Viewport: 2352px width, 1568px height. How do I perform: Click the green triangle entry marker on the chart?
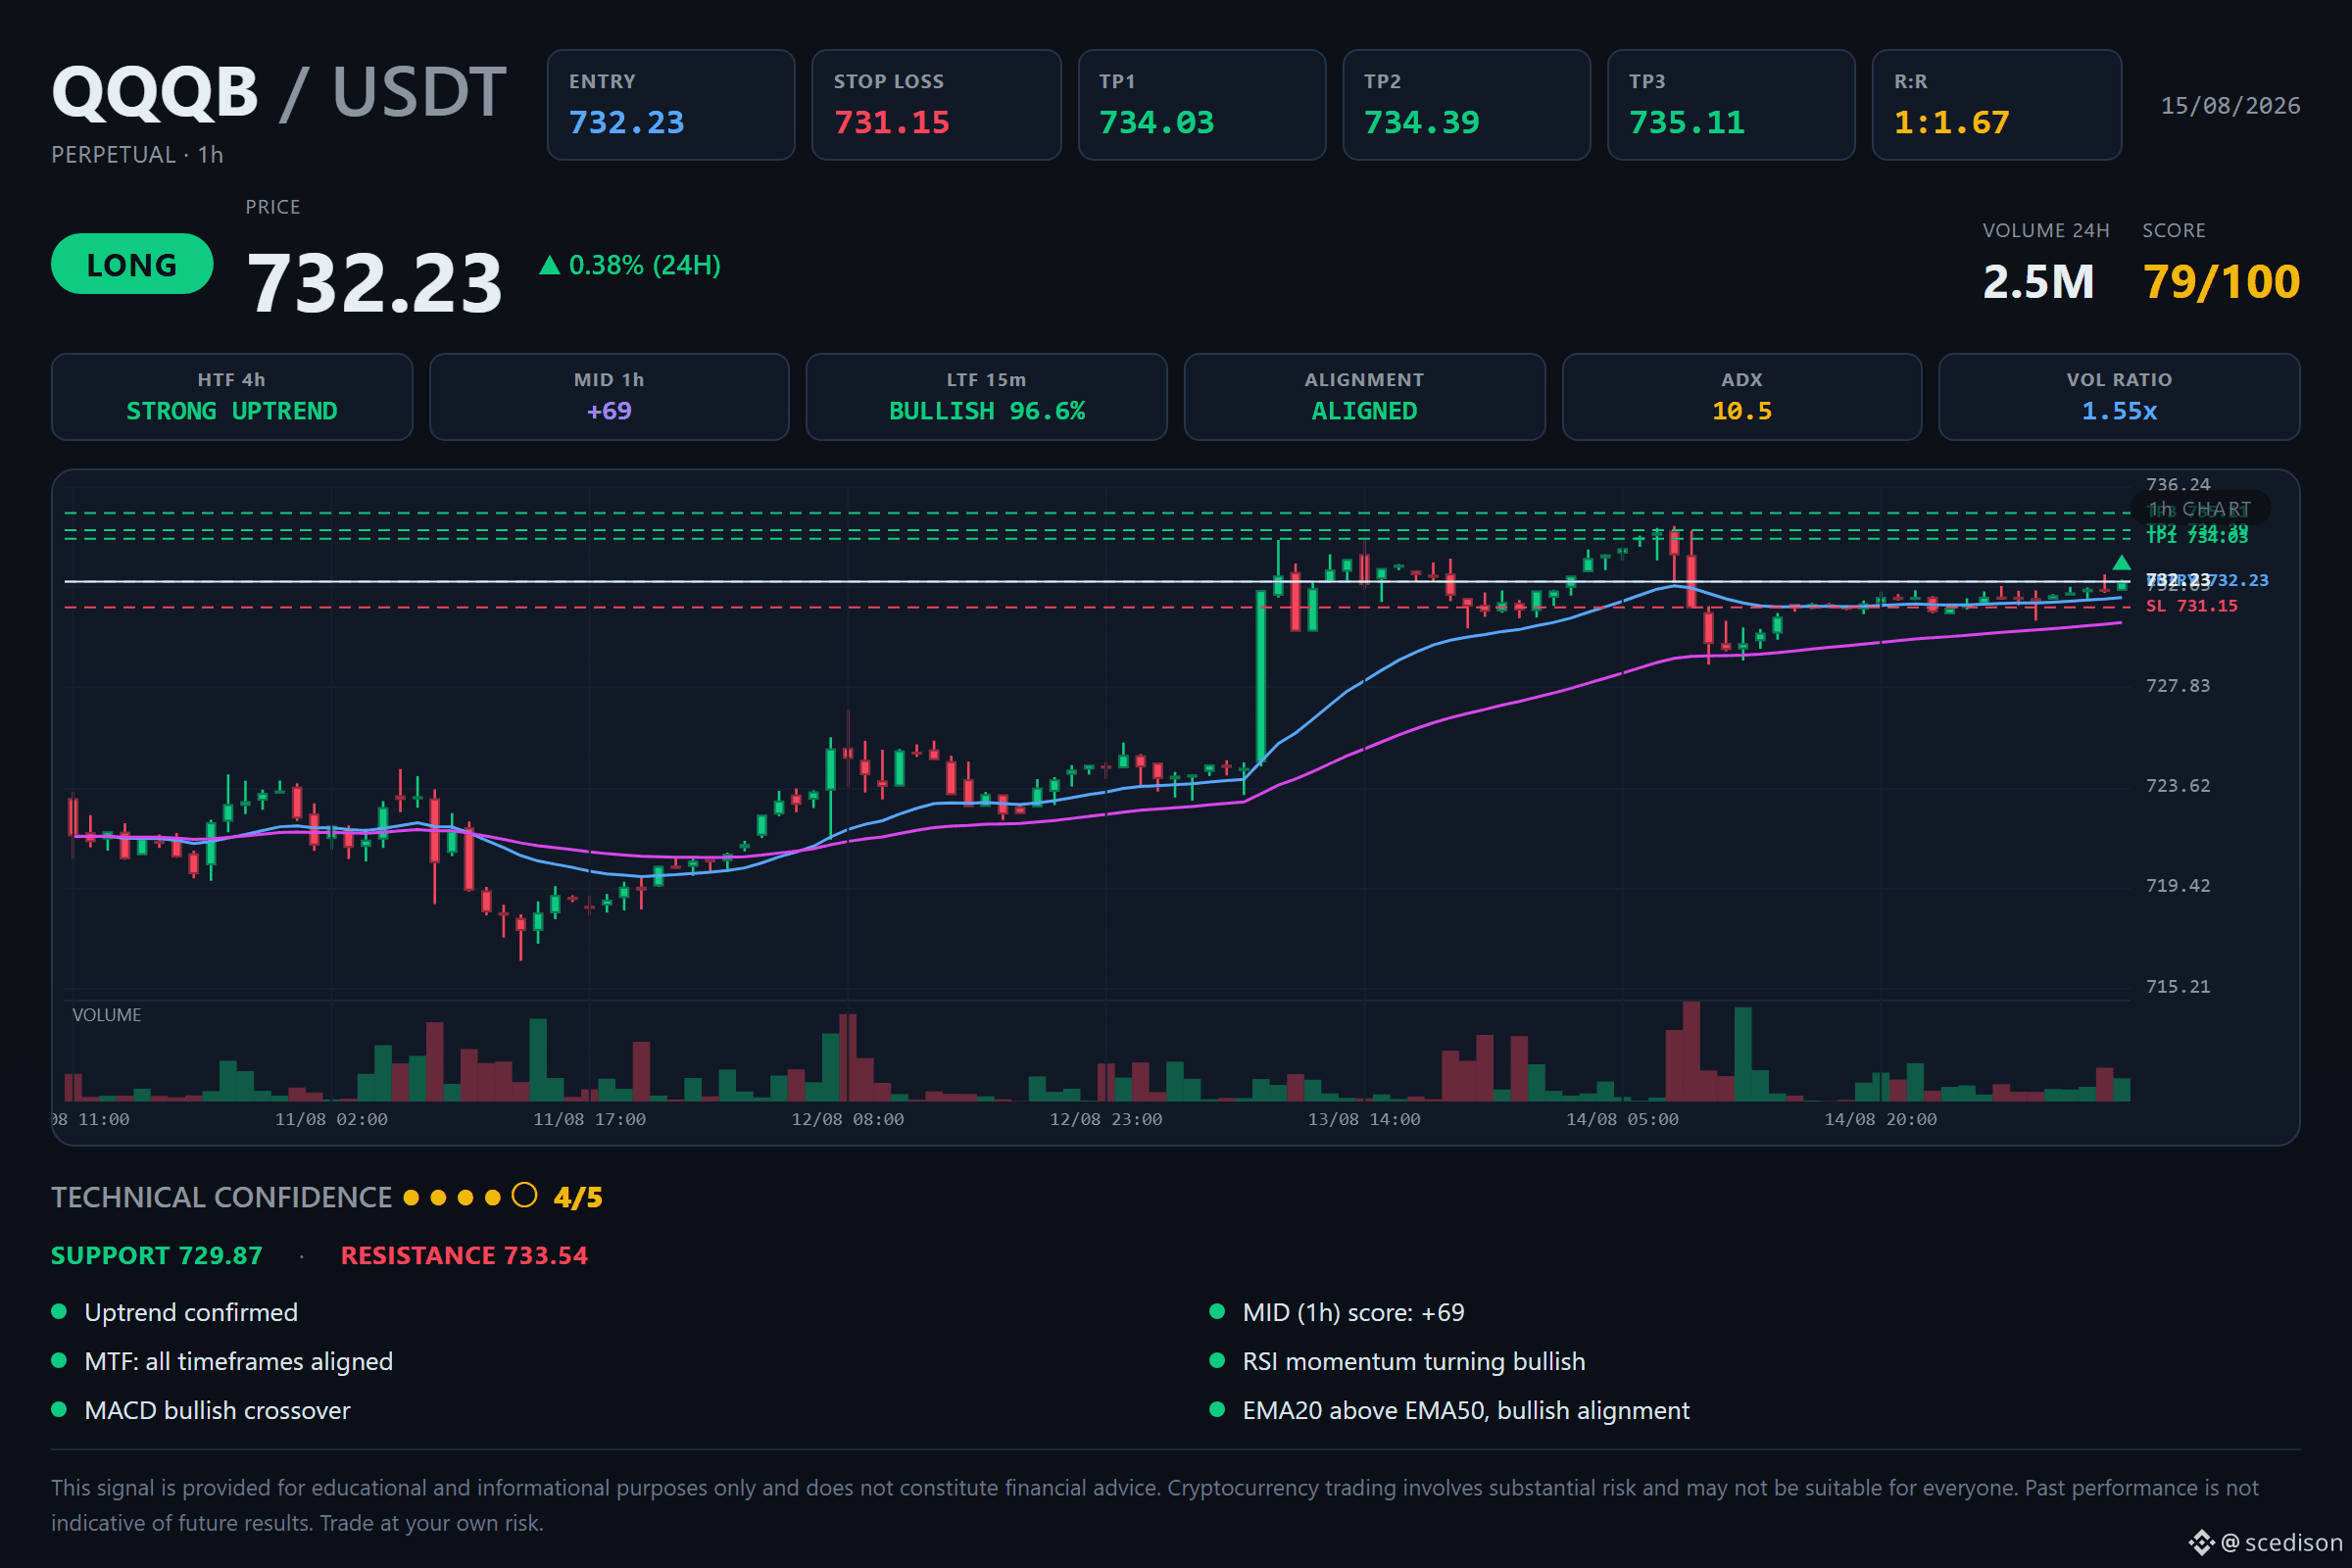pyautogui.click(x=2121, y=562)
